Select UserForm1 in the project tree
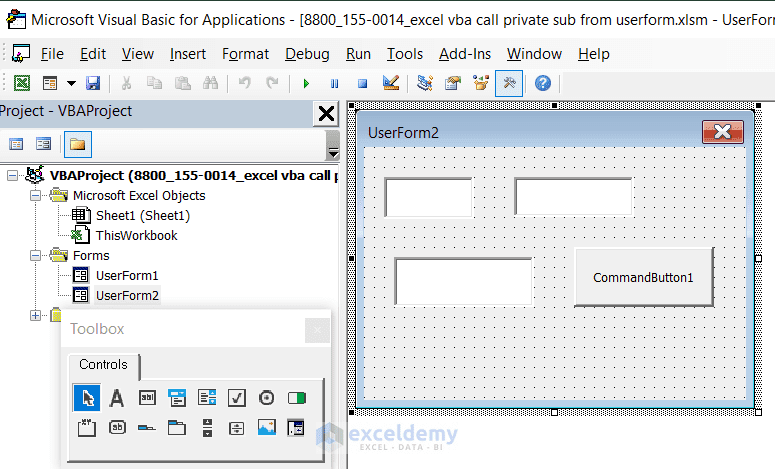 [127, 275]
